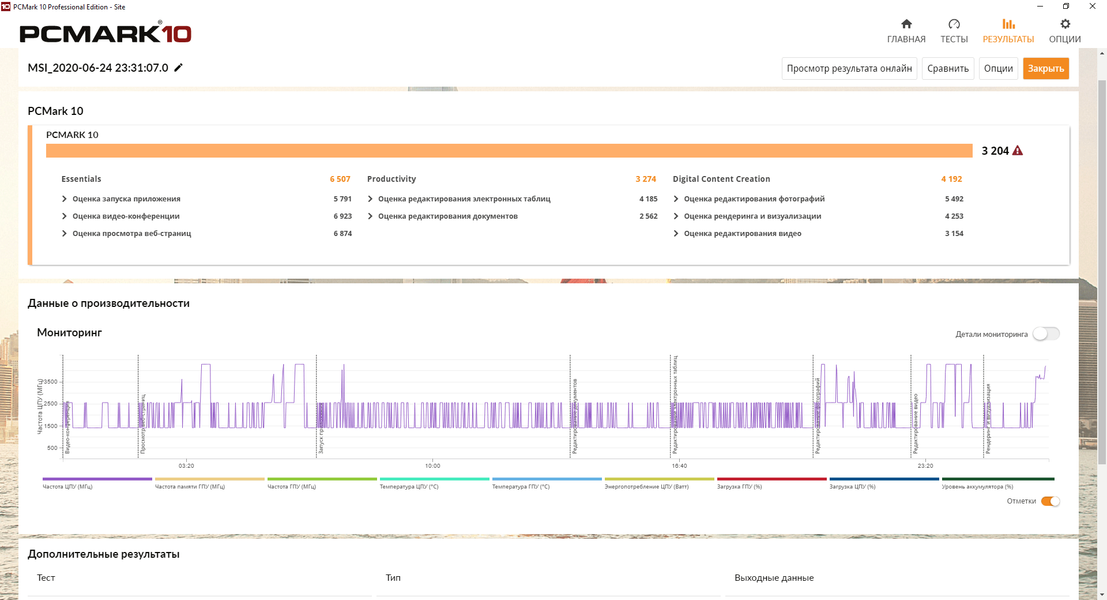Viewport: 1107px width, 600px height.
Task: Click the 16:40 time mark on chart
Action: (678, 466)
